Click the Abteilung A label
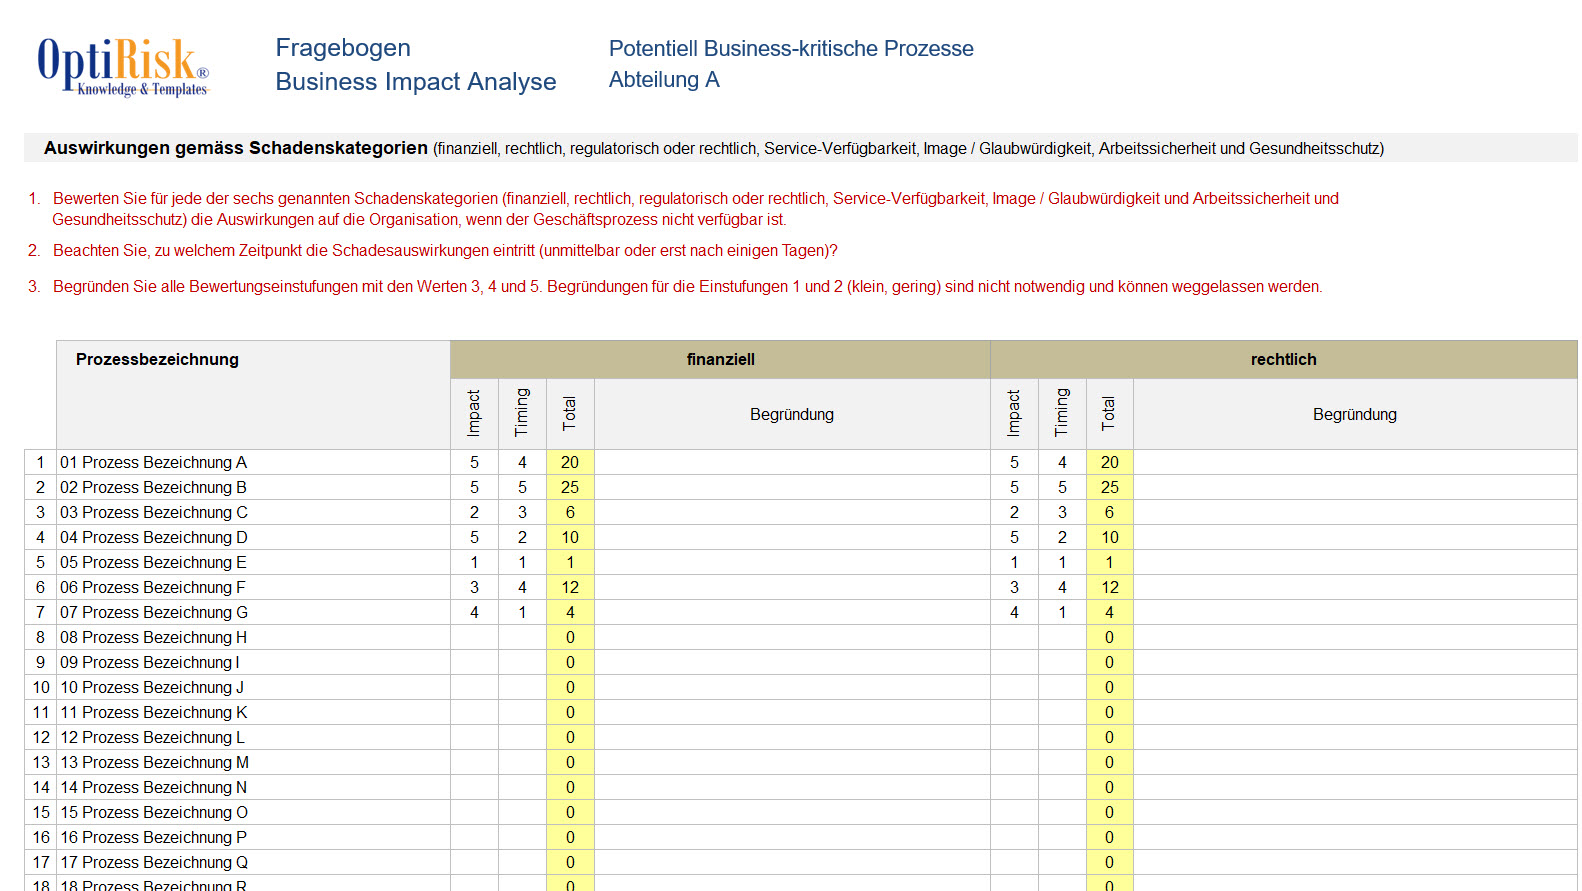 [664, 80]
